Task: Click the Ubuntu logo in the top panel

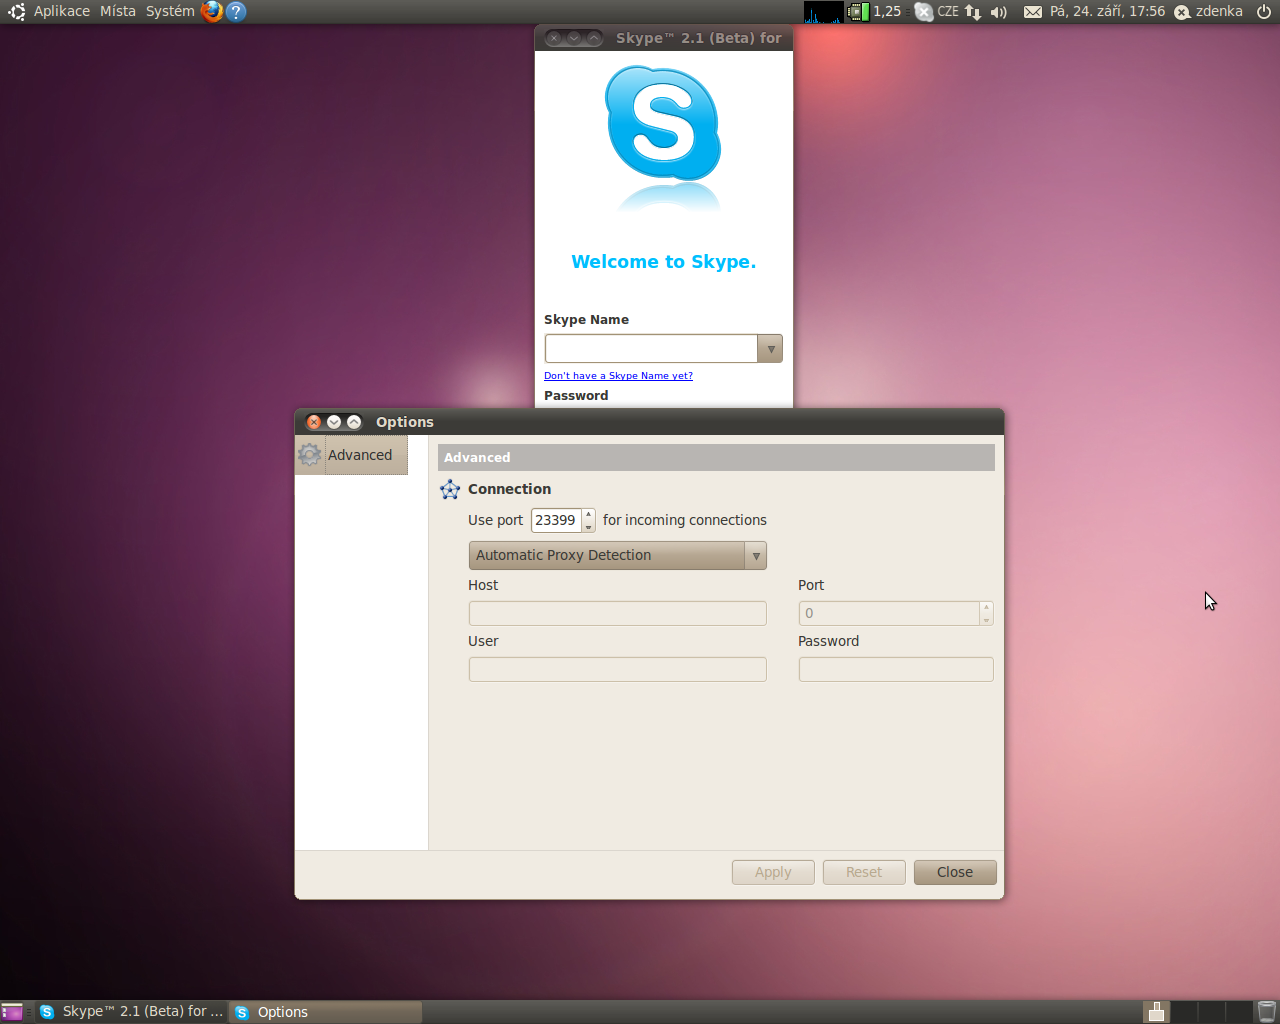Action: click(16, 11)
